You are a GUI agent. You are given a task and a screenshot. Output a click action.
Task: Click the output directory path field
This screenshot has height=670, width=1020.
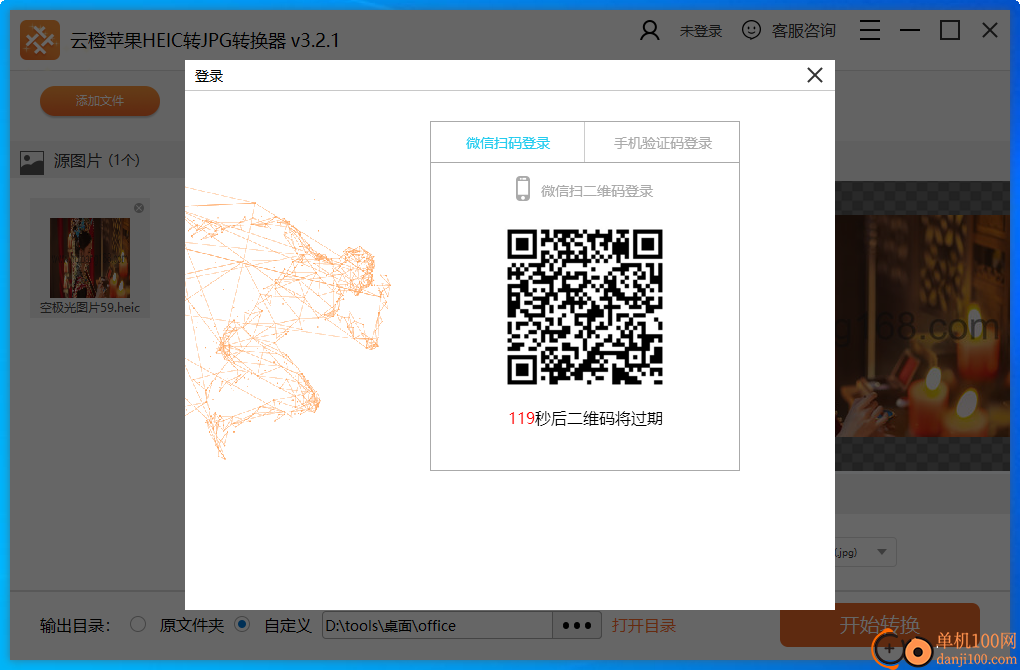pos(437,626)
